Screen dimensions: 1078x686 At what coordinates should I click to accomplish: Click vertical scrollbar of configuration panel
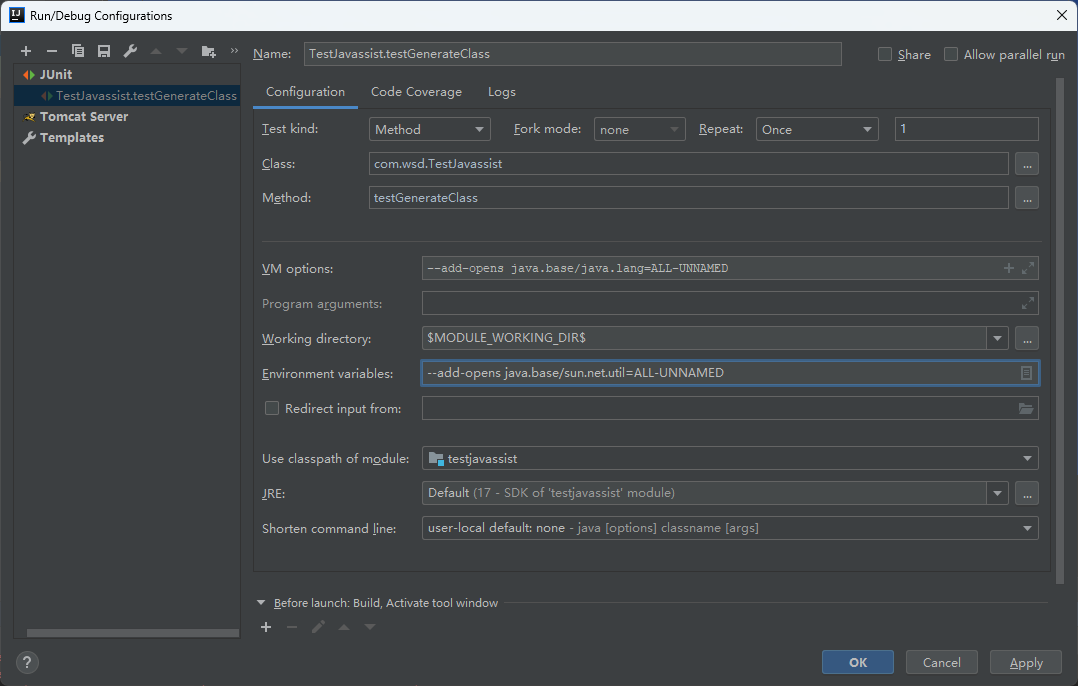[x=1060, y=330]
